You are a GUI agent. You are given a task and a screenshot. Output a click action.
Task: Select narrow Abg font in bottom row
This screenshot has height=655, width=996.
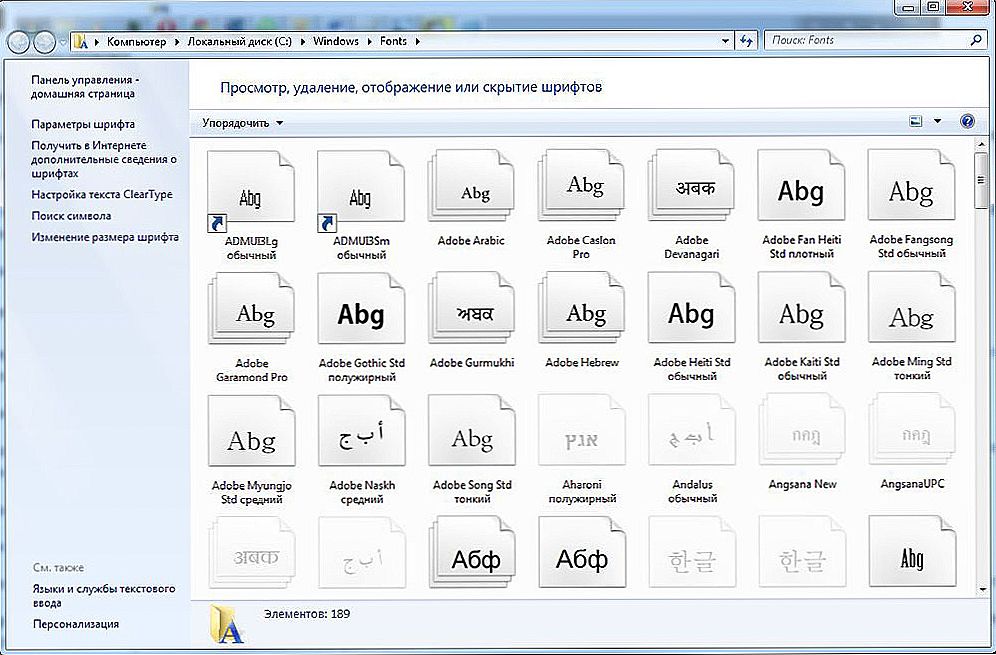click(x=912, y=551)
